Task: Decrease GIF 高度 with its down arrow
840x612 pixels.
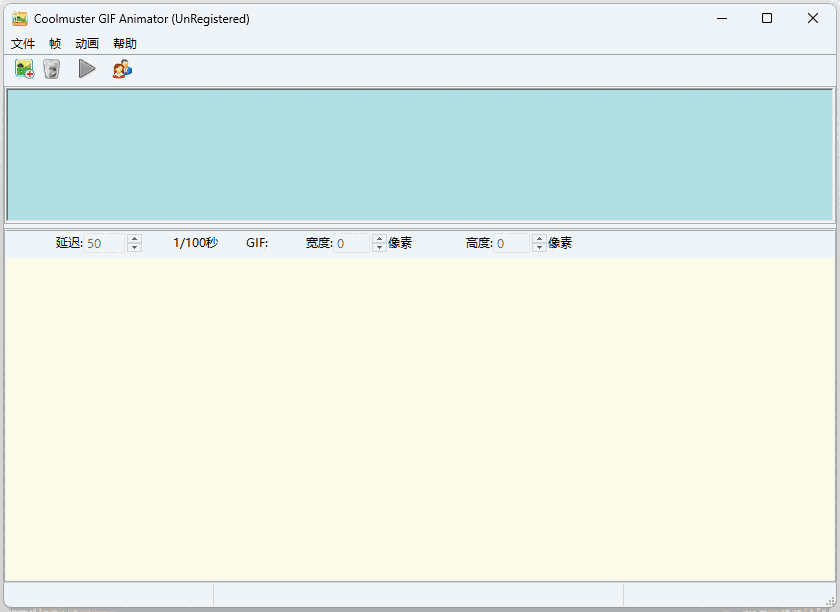Action: (x=539, y=247)
